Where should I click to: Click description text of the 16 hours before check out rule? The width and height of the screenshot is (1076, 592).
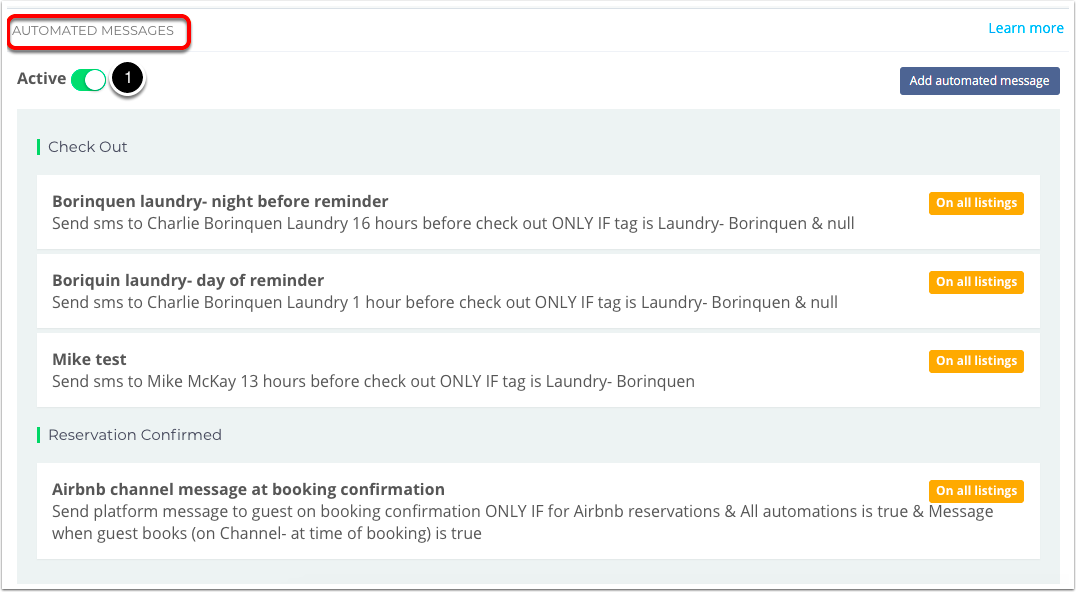pyautogui.click(x=453, y=224)
